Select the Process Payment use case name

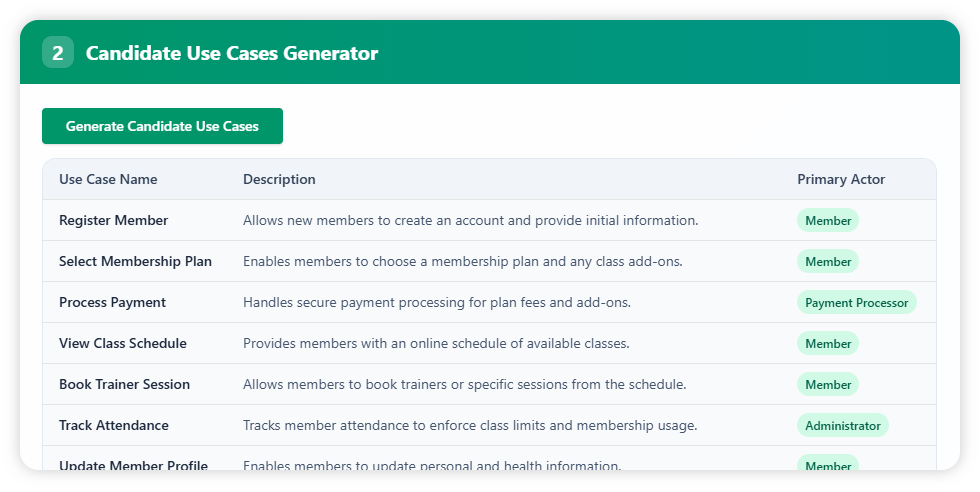click(112, 302)
